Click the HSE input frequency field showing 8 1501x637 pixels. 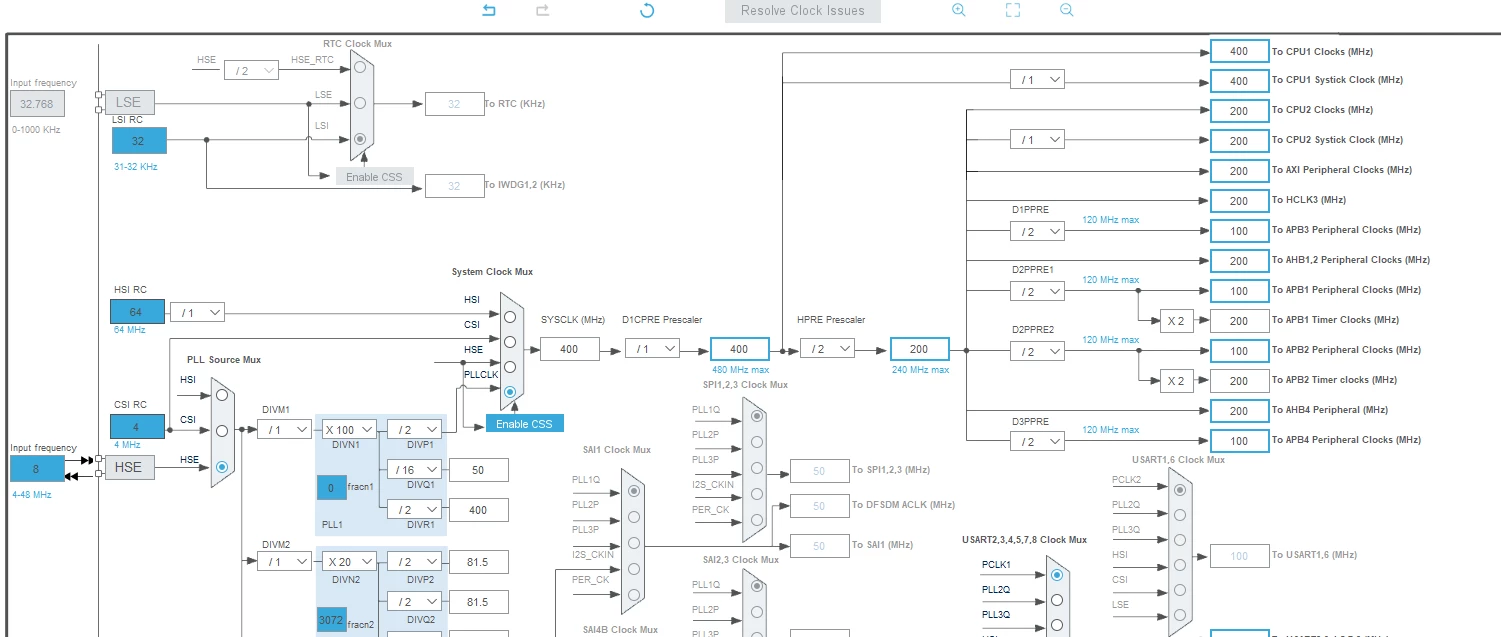click(x=37, y=468)
